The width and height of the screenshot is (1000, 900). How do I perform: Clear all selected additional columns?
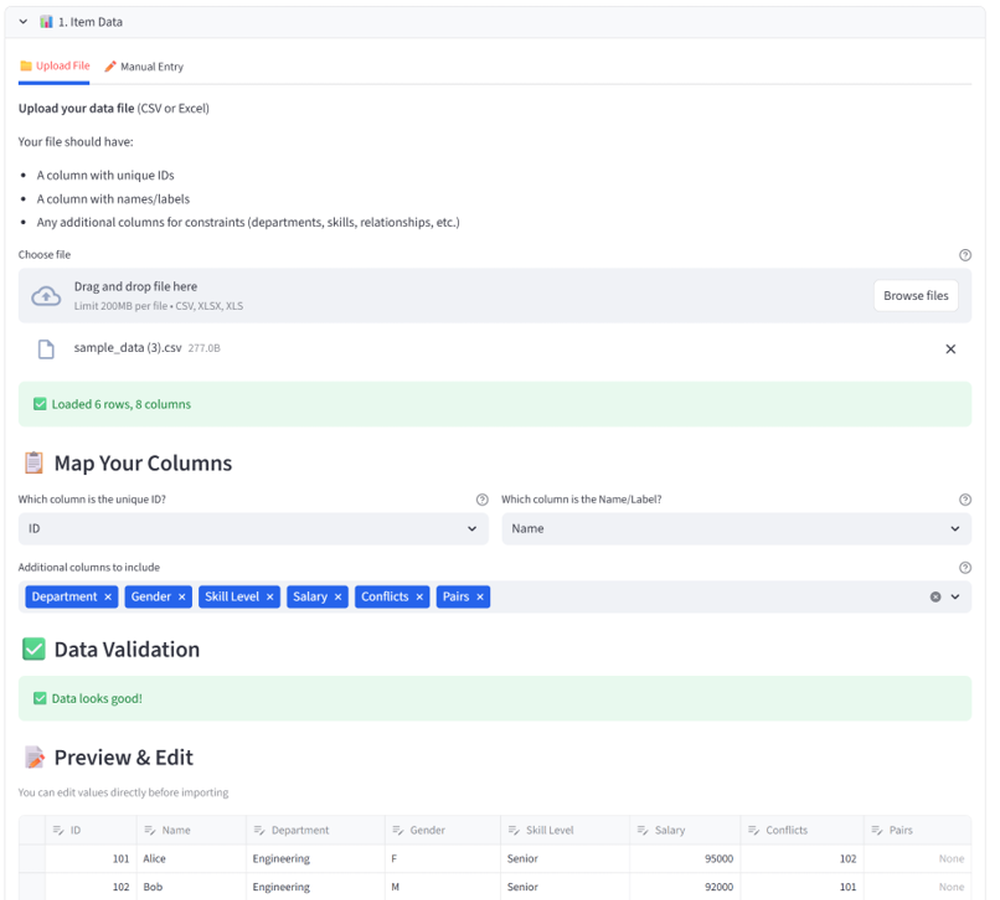pyautogui.click(x=936, y=597)
